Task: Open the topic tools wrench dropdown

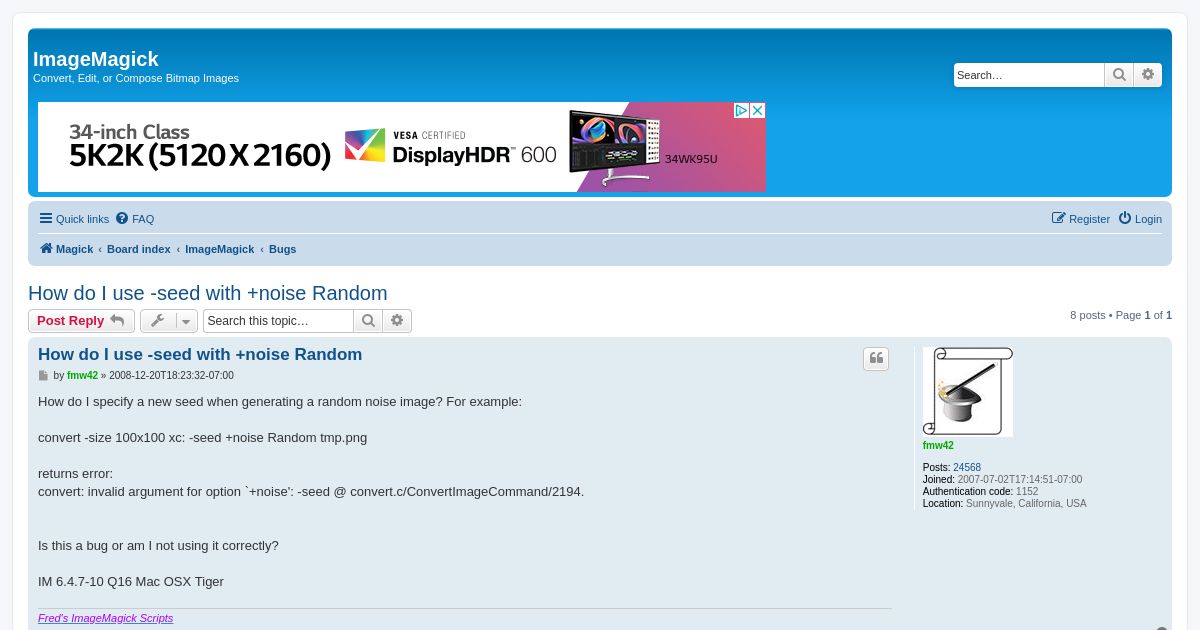Action: tap(169, 321)
